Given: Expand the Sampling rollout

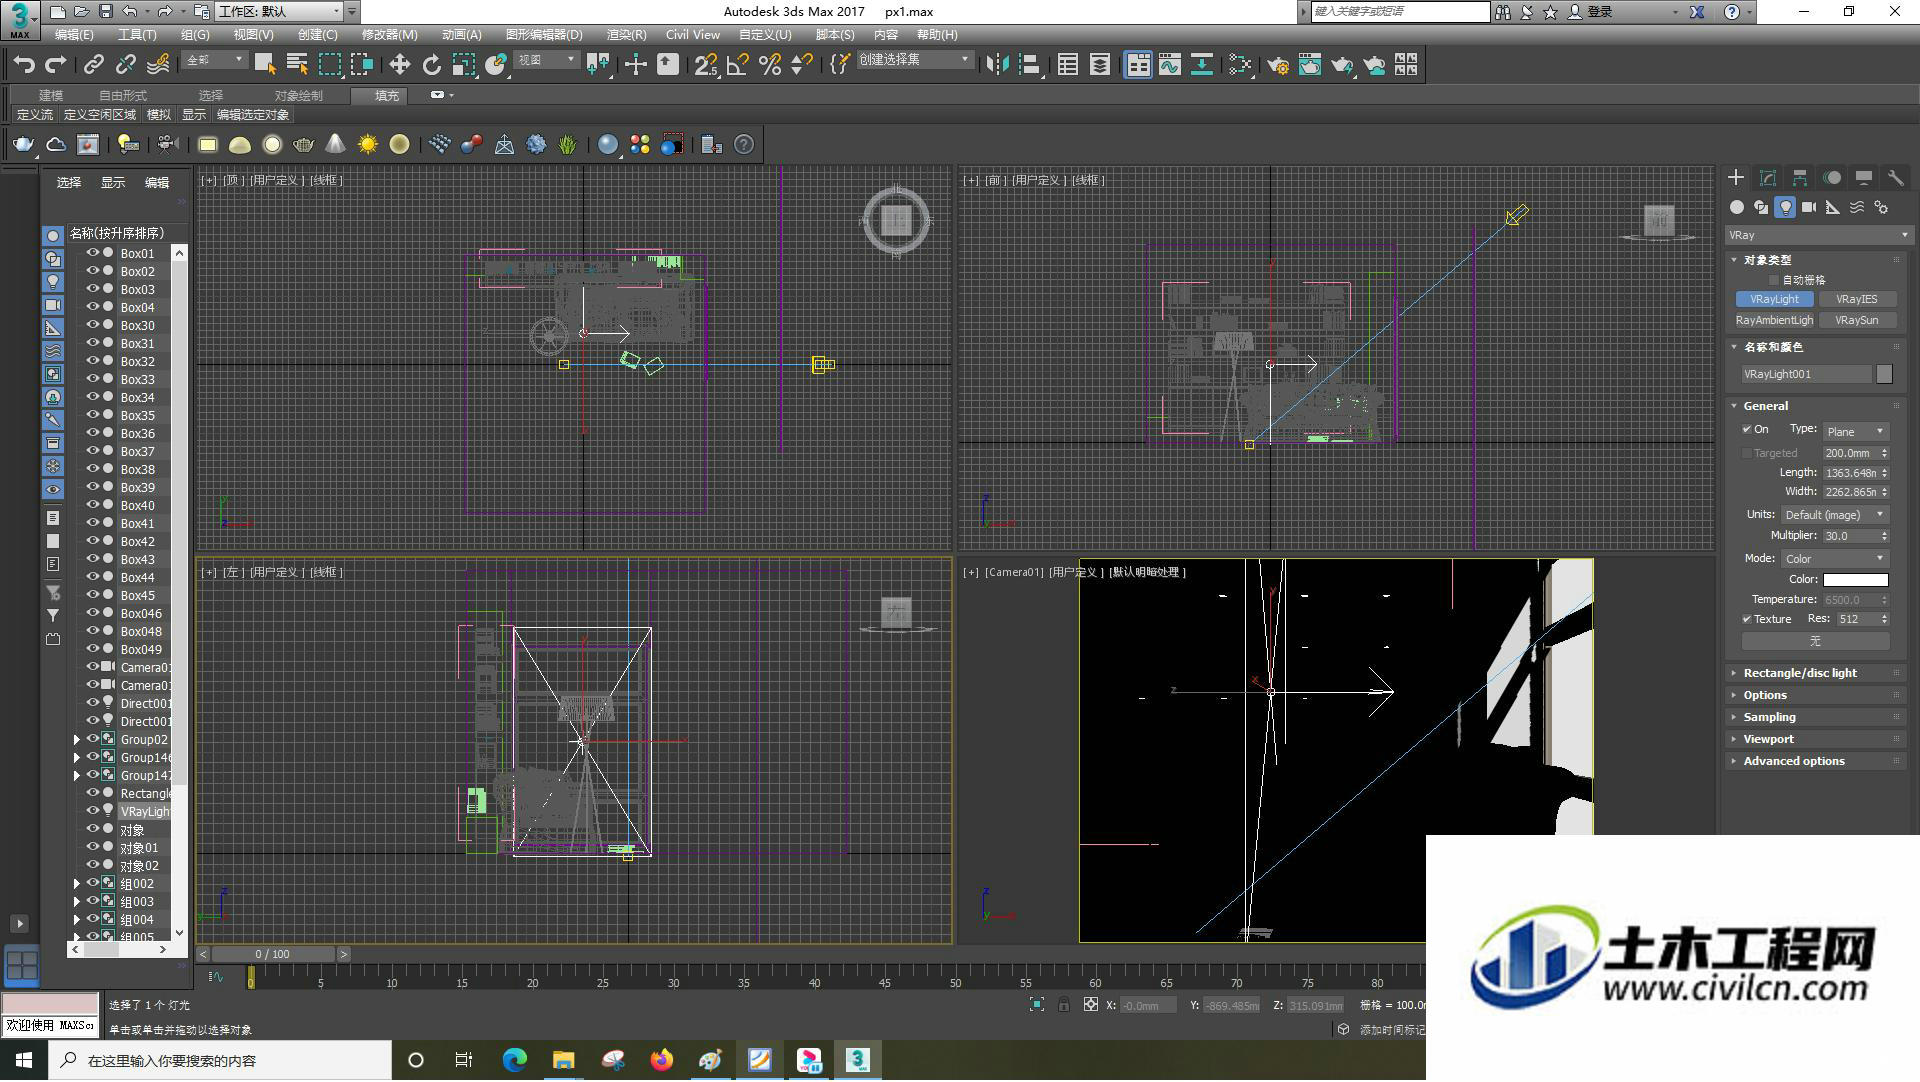Looking at the screenshot, I should point(1816,718).
